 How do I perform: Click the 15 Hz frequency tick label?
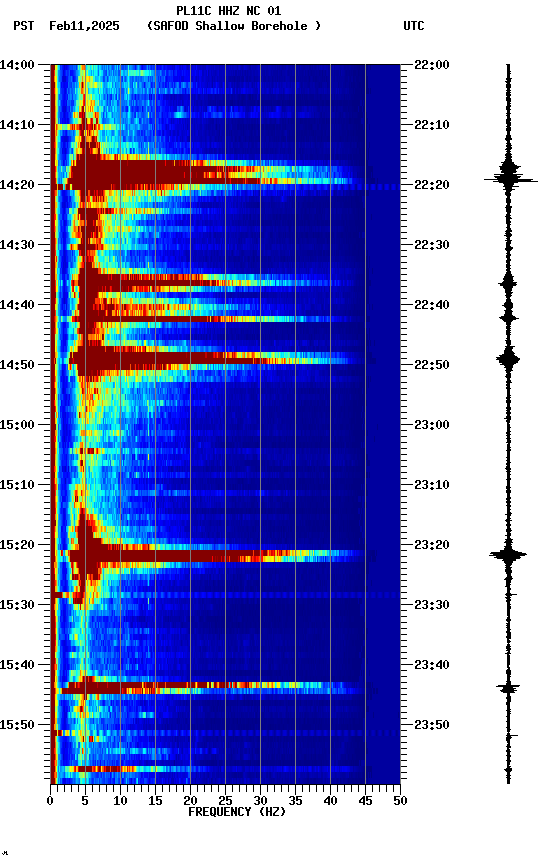(x=155, y=801)
